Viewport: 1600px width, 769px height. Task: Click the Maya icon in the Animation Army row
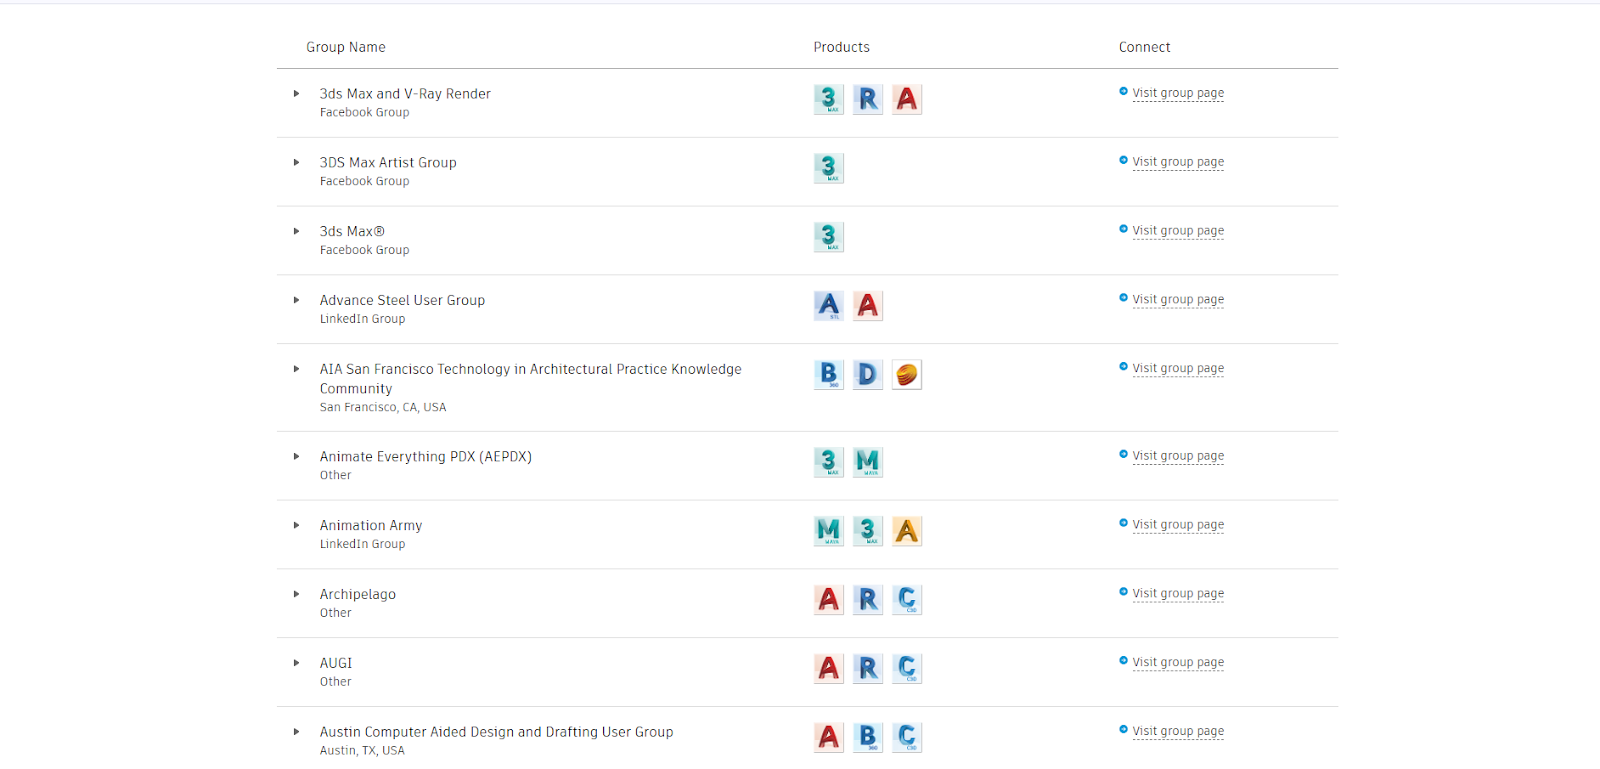[x=828, y=531]
